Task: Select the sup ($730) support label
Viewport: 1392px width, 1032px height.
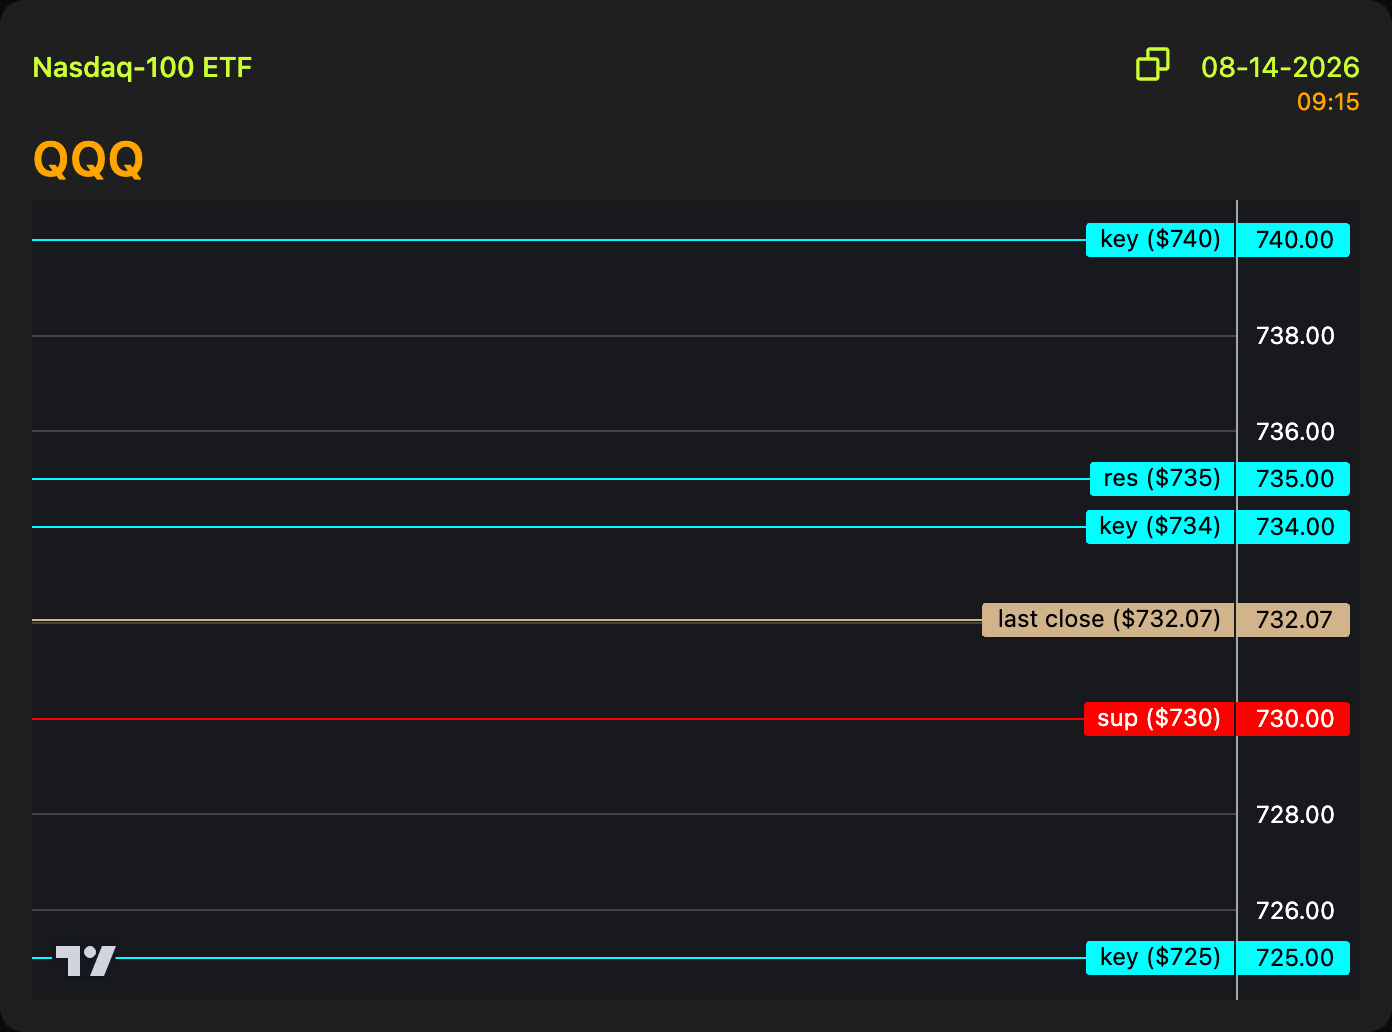Action: pos(1159,719)
